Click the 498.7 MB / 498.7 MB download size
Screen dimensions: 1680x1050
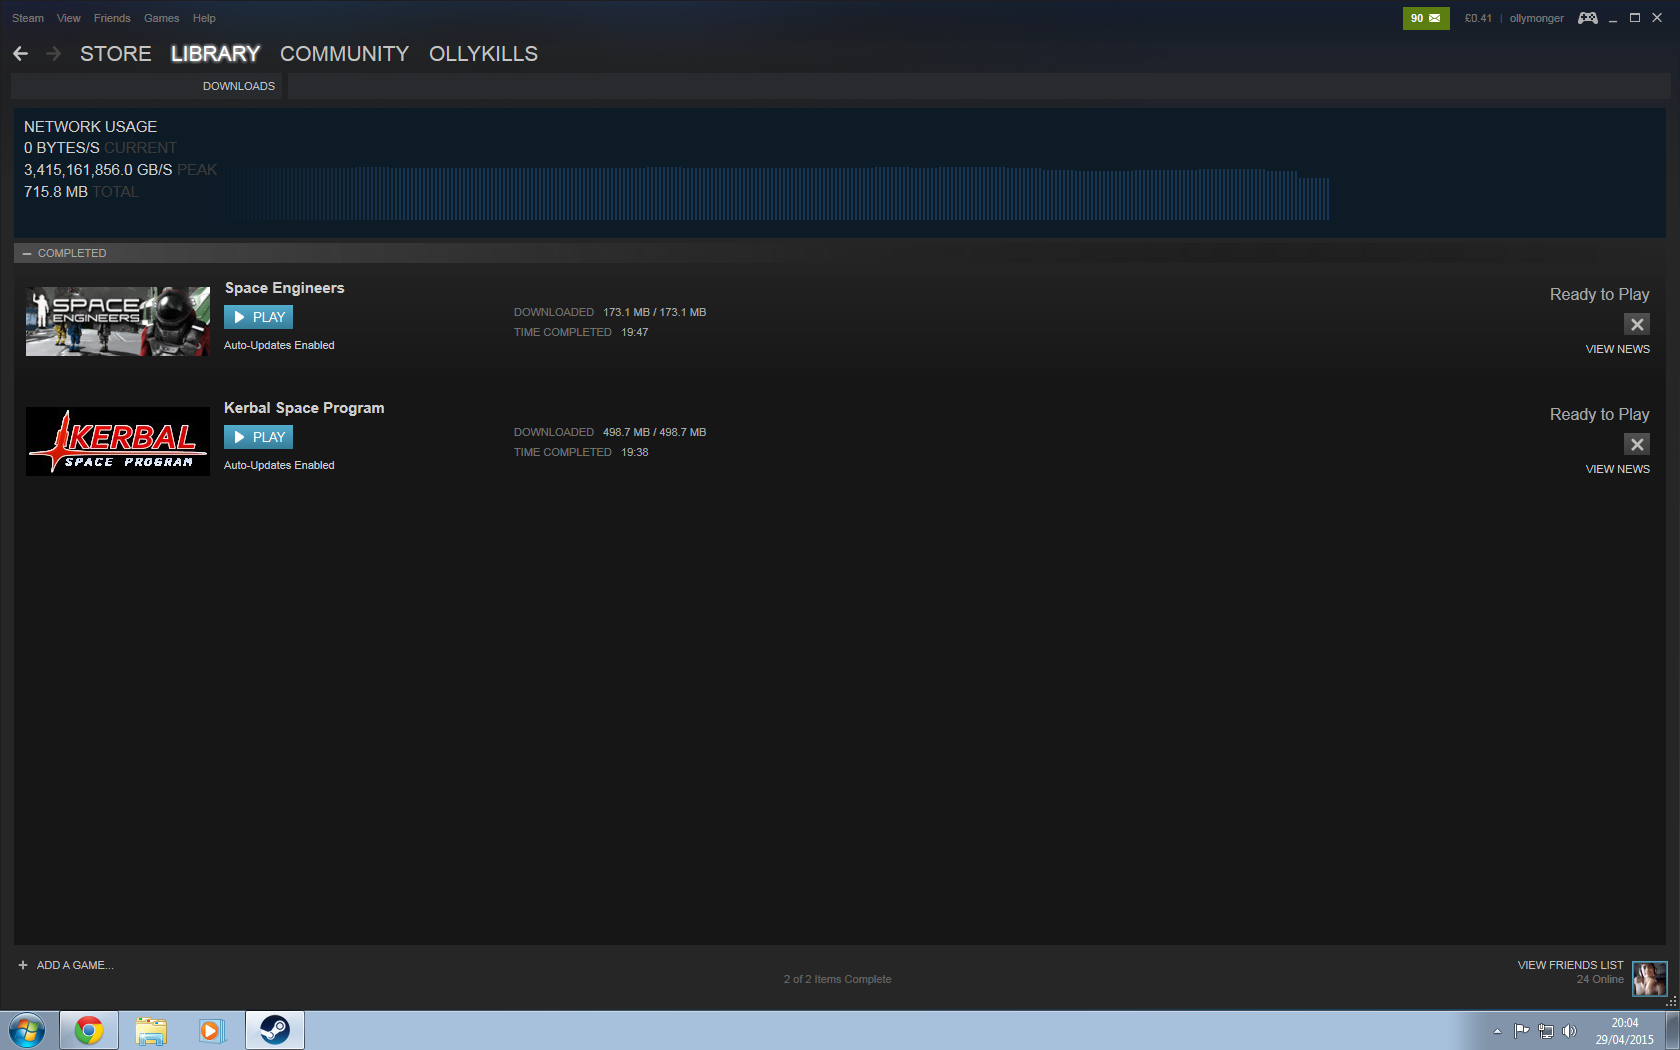(655, 432)
